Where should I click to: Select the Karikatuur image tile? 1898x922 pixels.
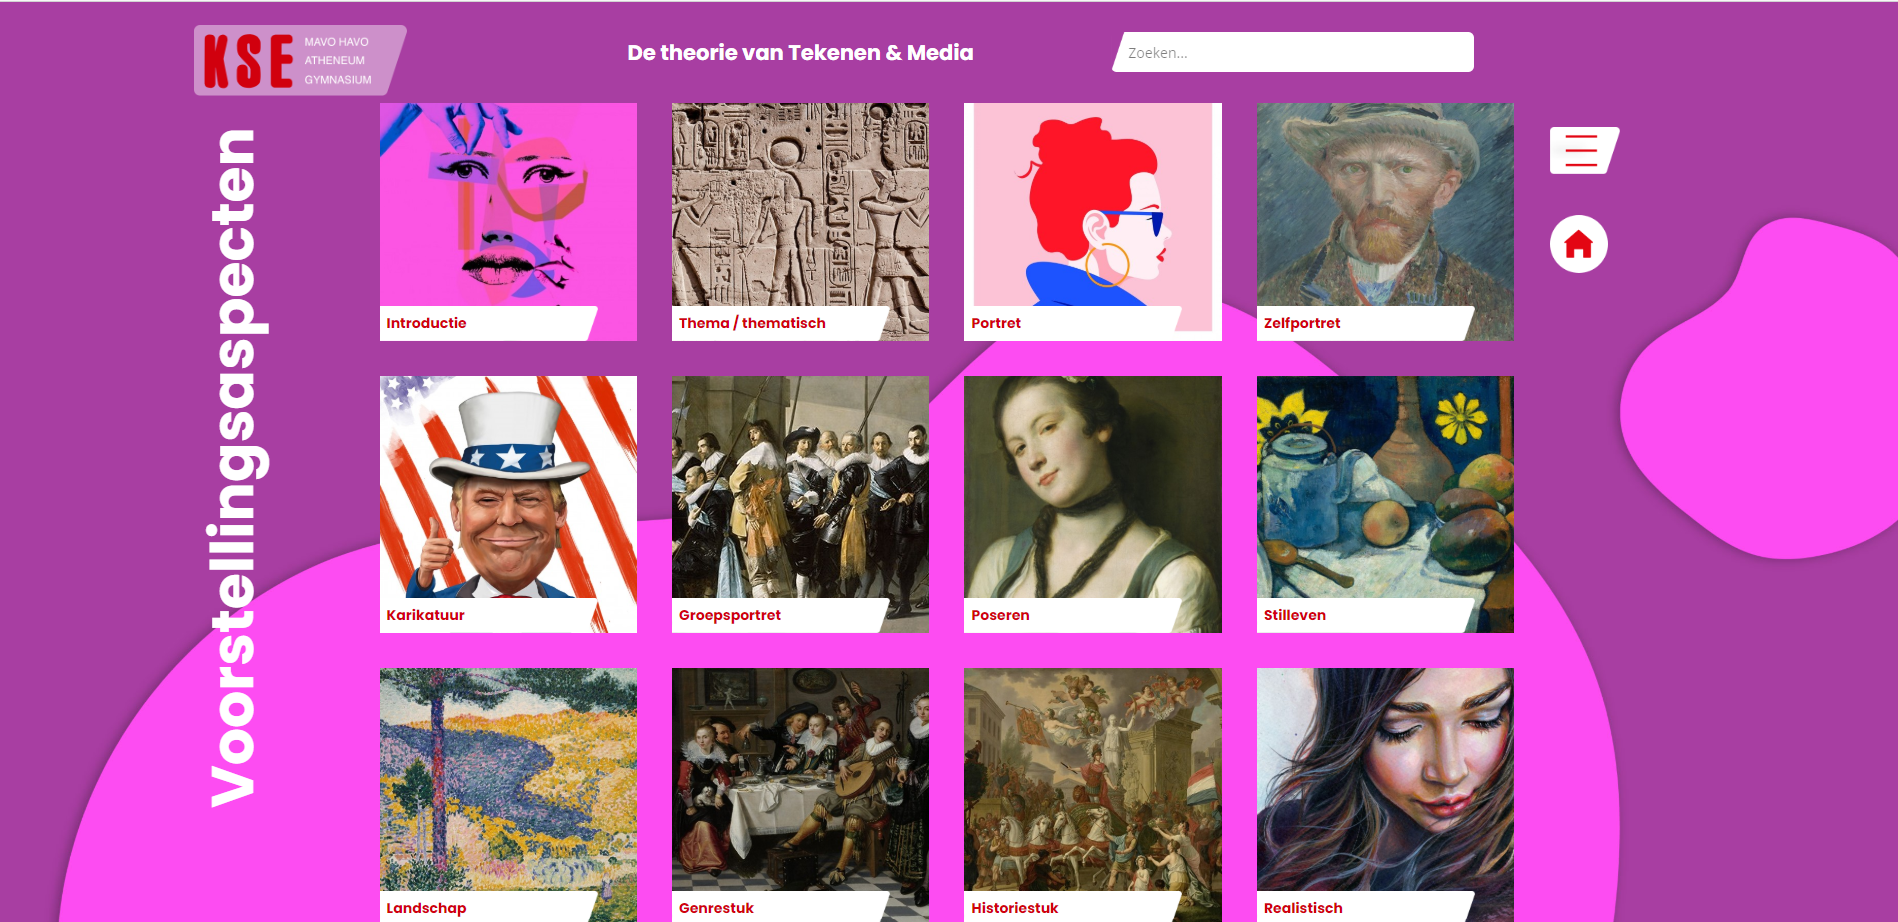(x=508, y=504)
